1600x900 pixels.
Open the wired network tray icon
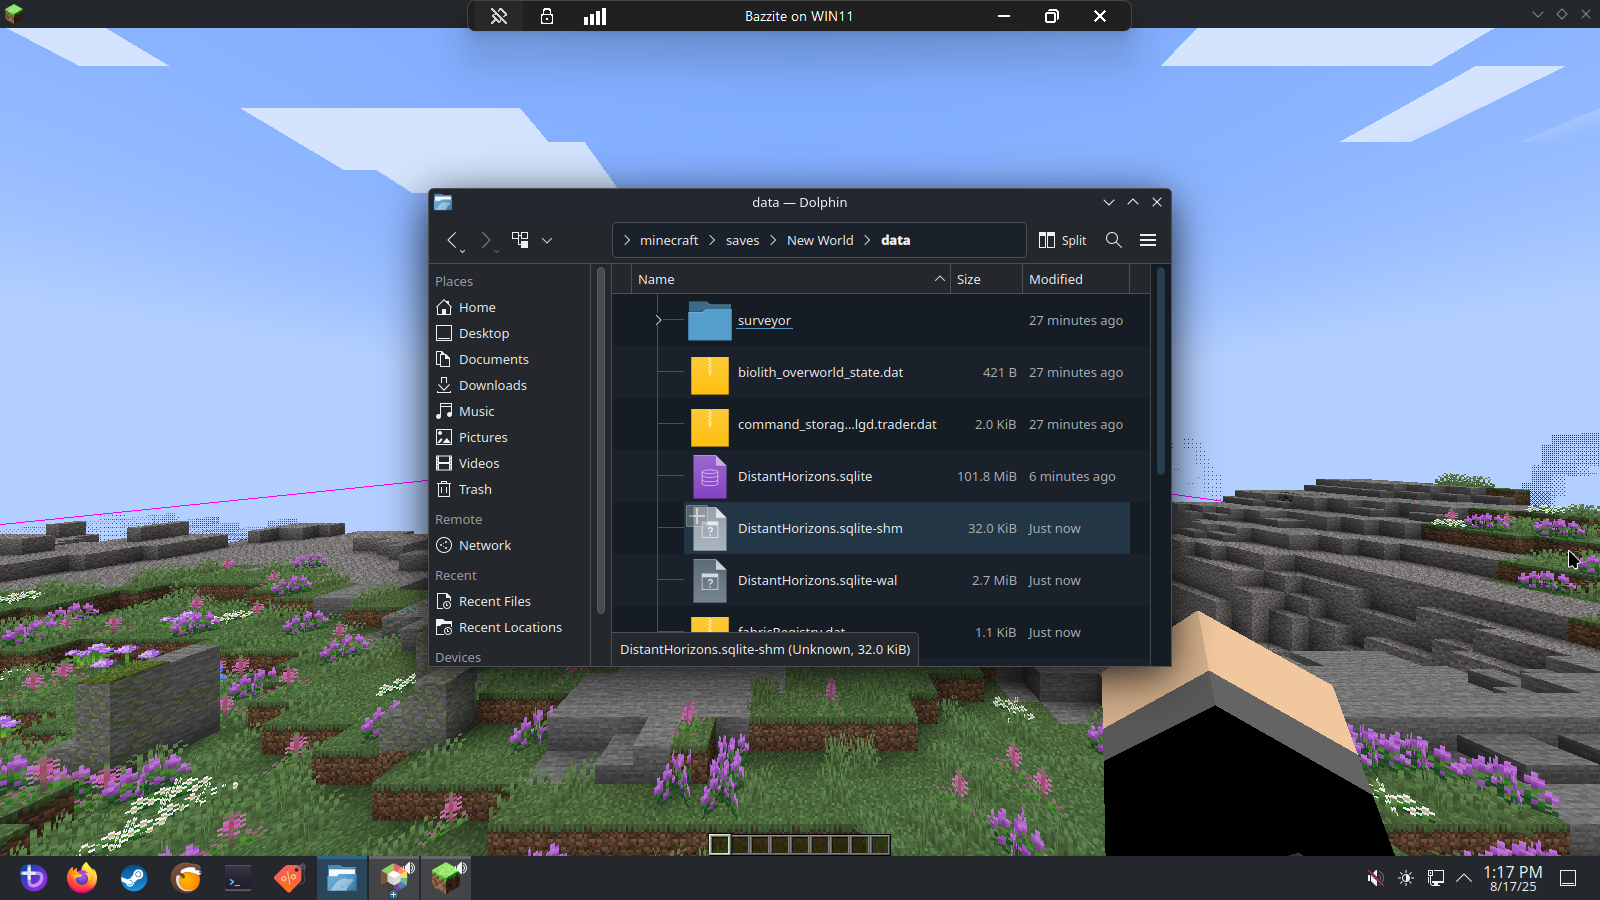tap(1436, 878)
